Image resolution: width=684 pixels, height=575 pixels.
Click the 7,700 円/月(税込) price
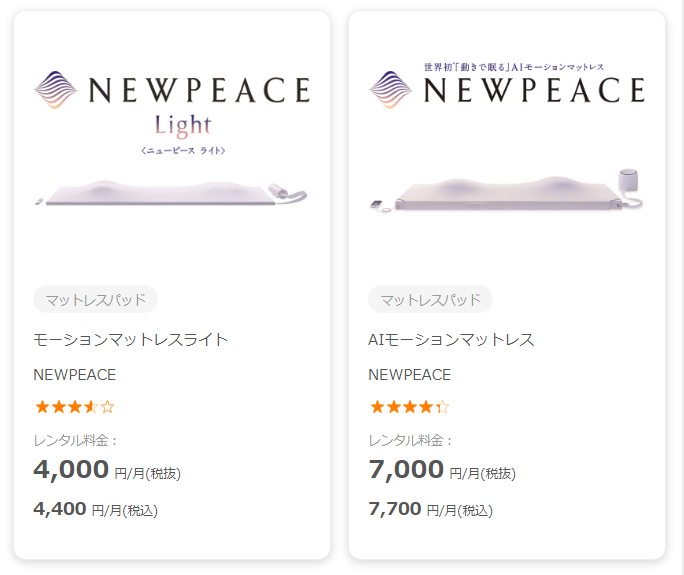click(x=431, y=509)
